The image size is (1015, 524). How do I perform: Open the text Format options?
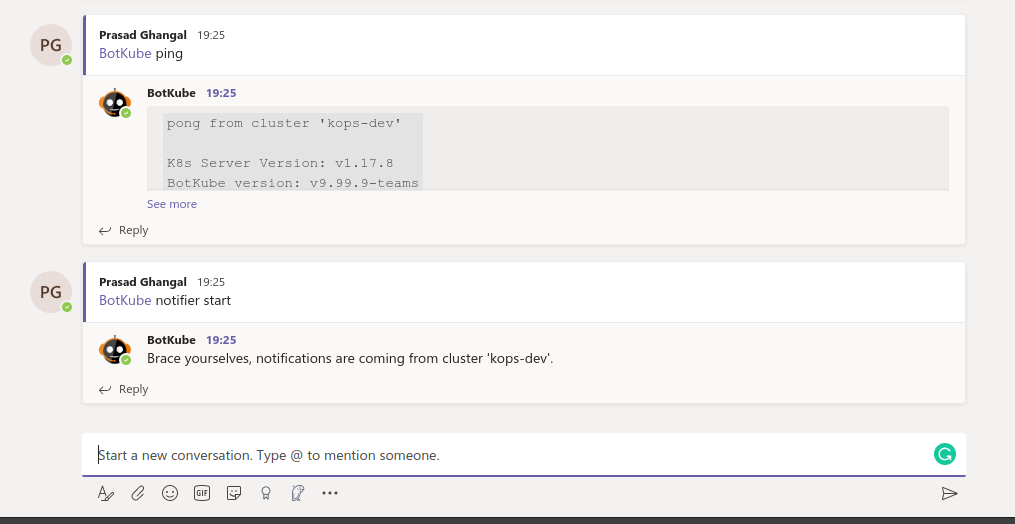pos(106,493)
